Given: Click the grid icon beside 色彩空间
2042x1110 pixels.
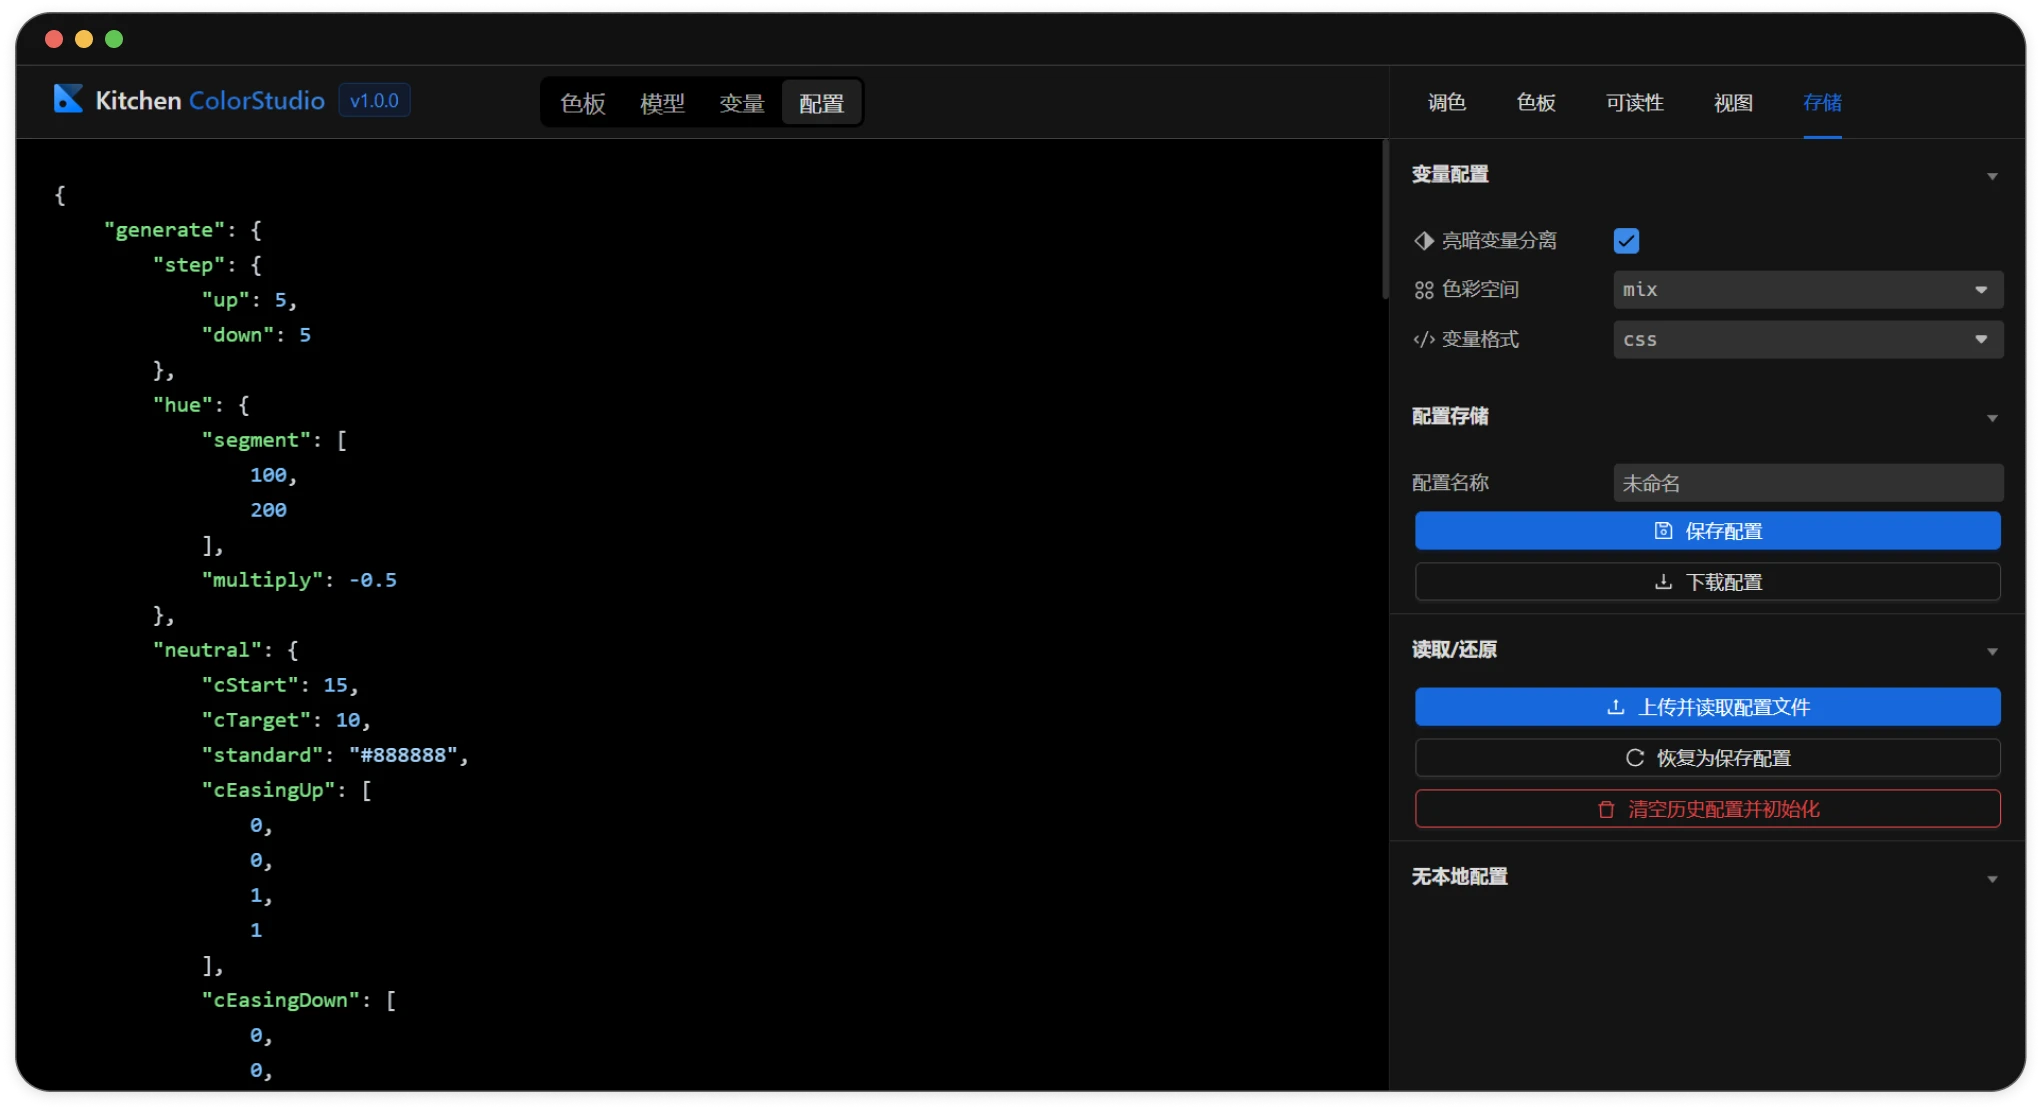Looking at the screenshot, I should (x=1424, y=290).
